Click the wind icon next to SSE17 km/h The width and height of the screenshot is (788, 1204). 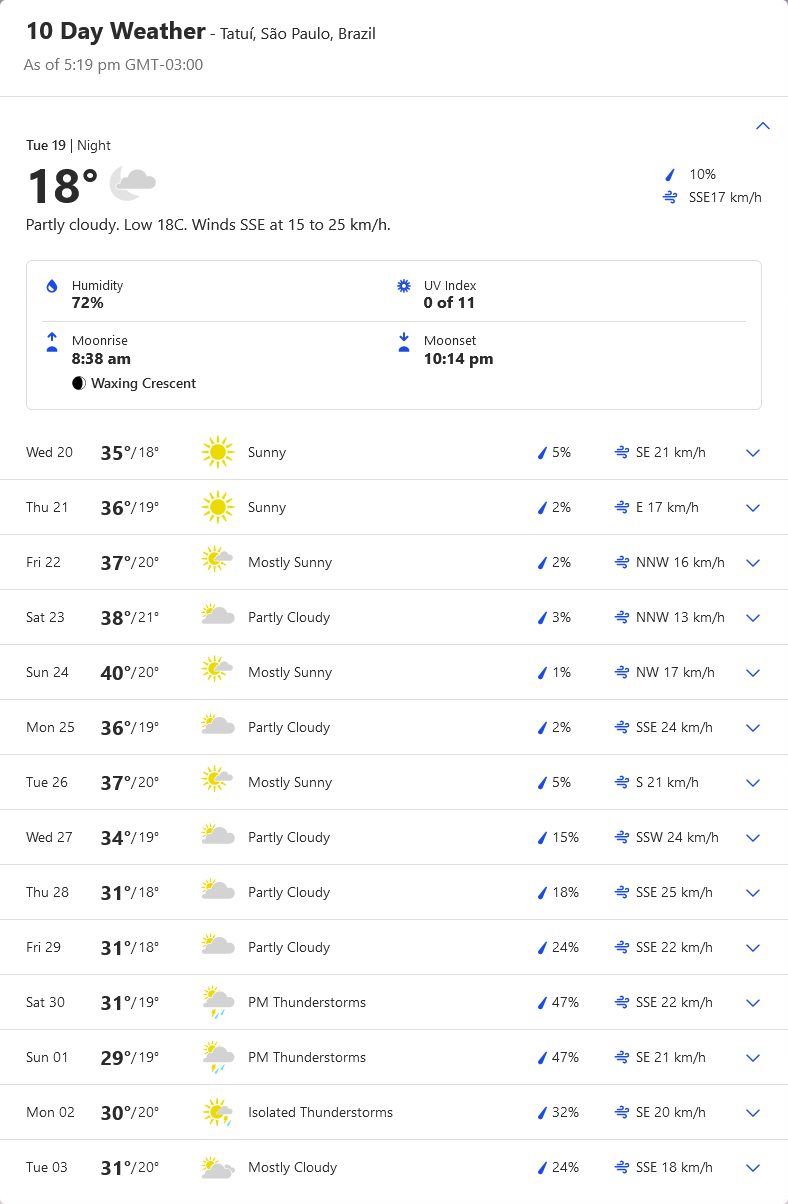(670, 197)
